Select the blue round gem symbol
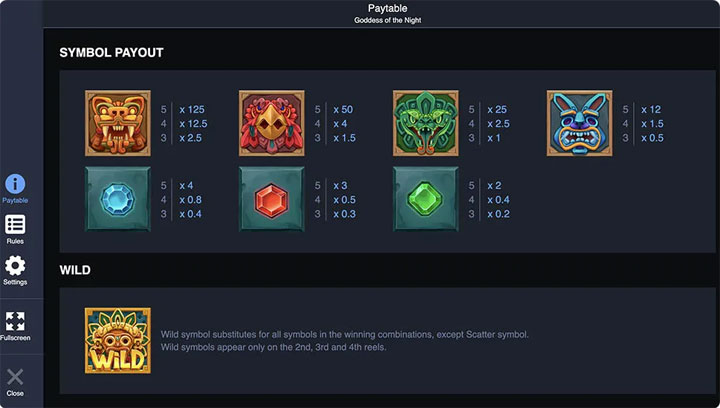Viewport: 720px width, 408px height. click(118, 199)
